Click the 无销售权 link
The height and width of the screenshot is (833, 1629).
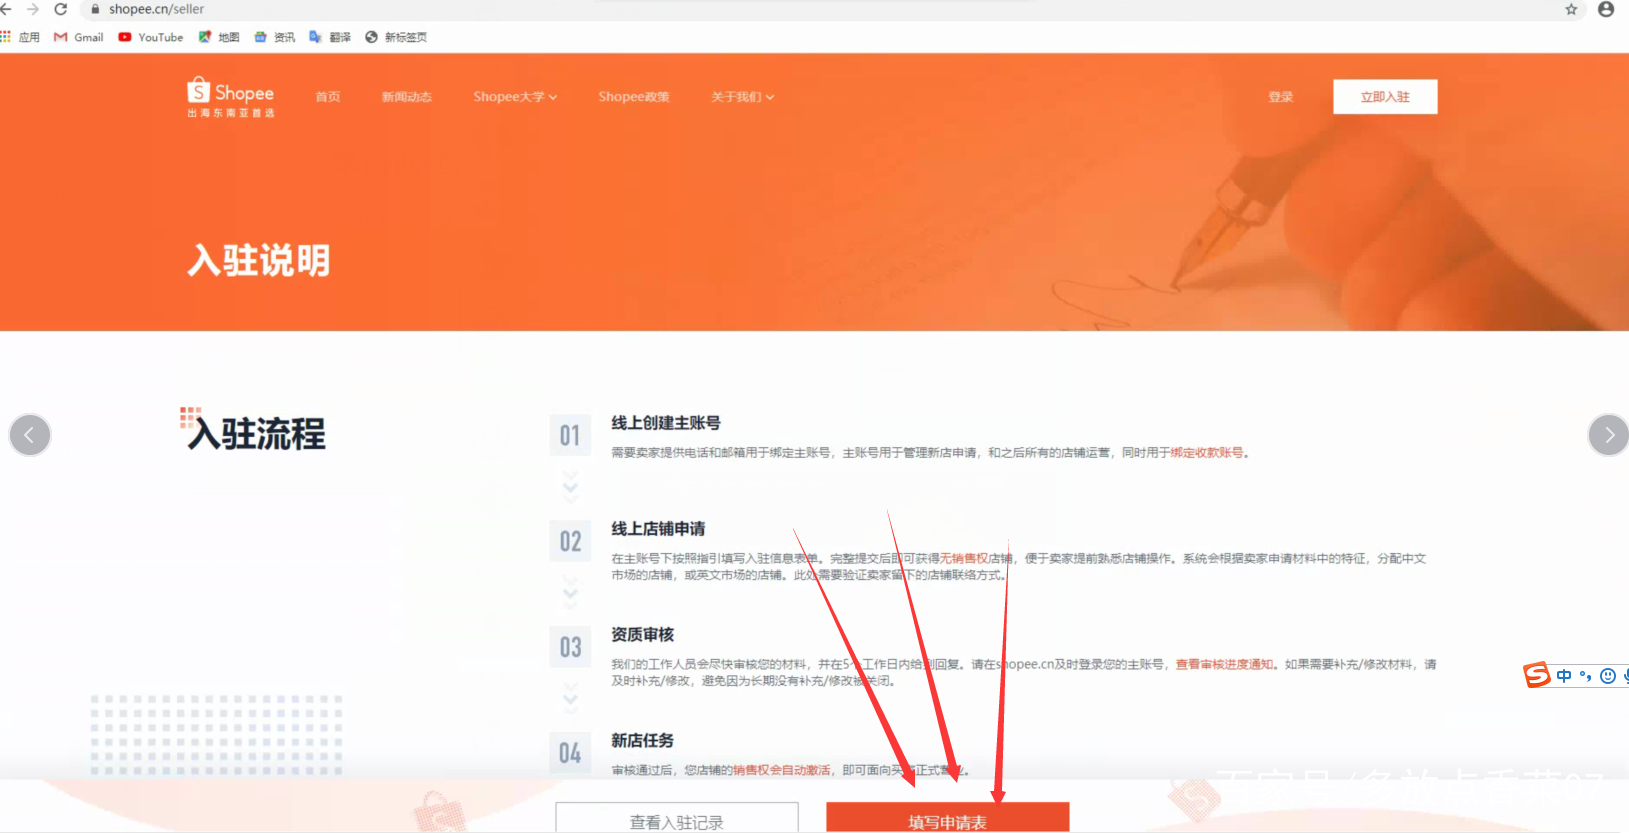[963, 559]
